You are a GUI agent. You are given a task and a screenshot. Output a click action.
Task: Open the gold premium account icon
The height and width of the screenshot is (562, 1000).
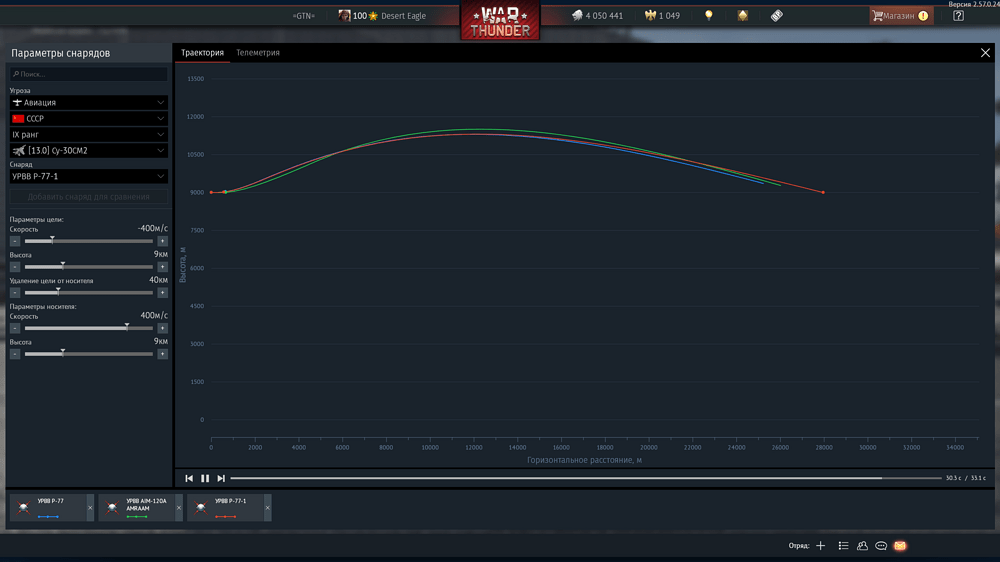click(742, 15)
